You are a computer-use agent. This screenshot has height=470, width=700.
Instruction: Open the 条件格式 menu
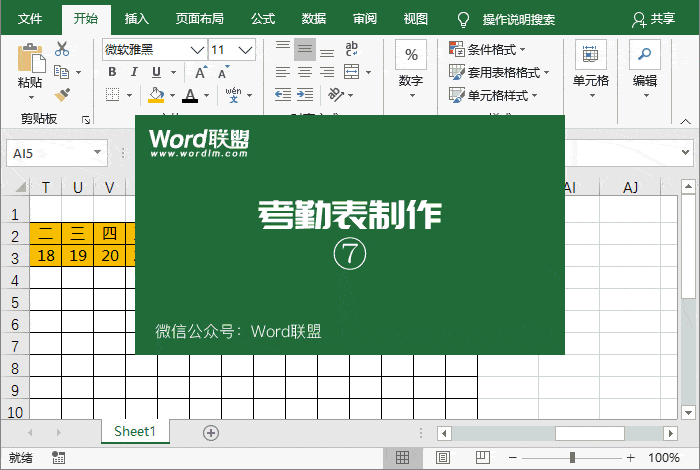tap(487, 49)
